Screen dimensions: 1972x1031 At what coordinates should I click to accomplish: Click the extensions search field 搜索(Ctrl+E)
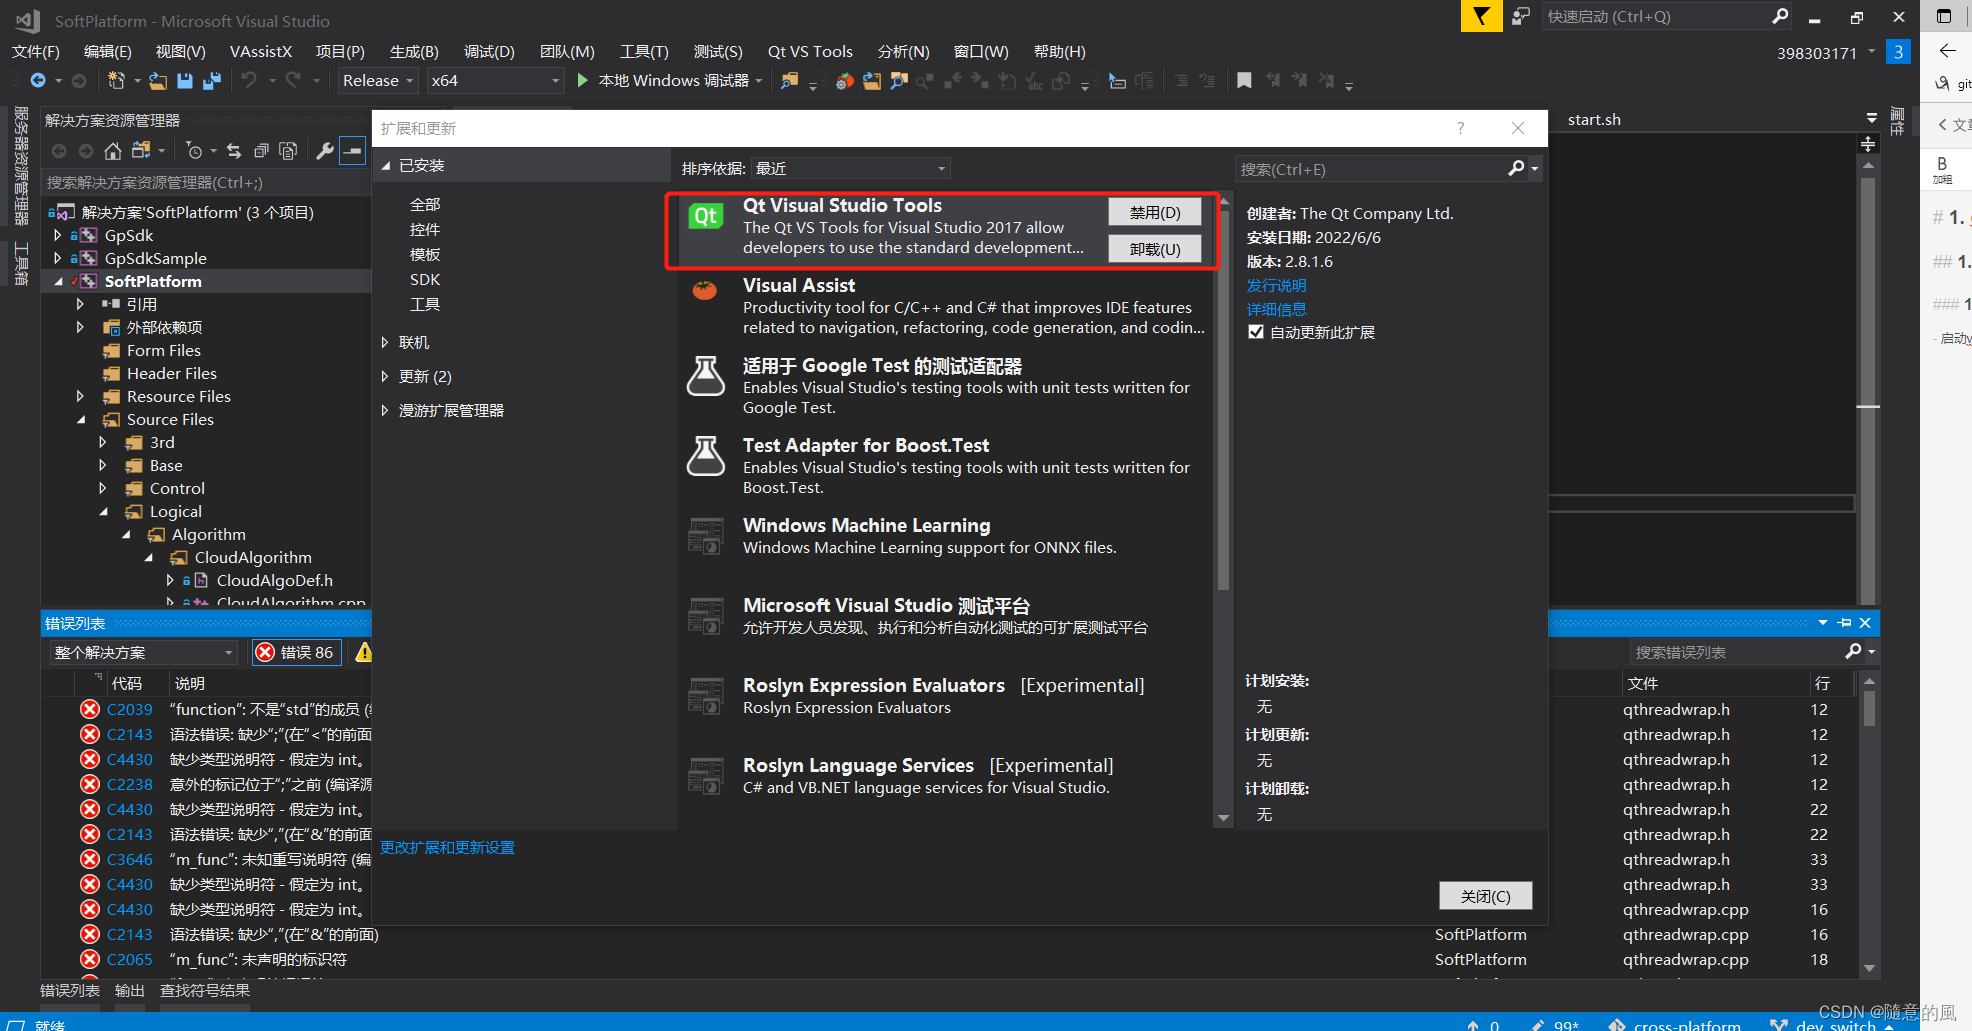point(1373,169)
